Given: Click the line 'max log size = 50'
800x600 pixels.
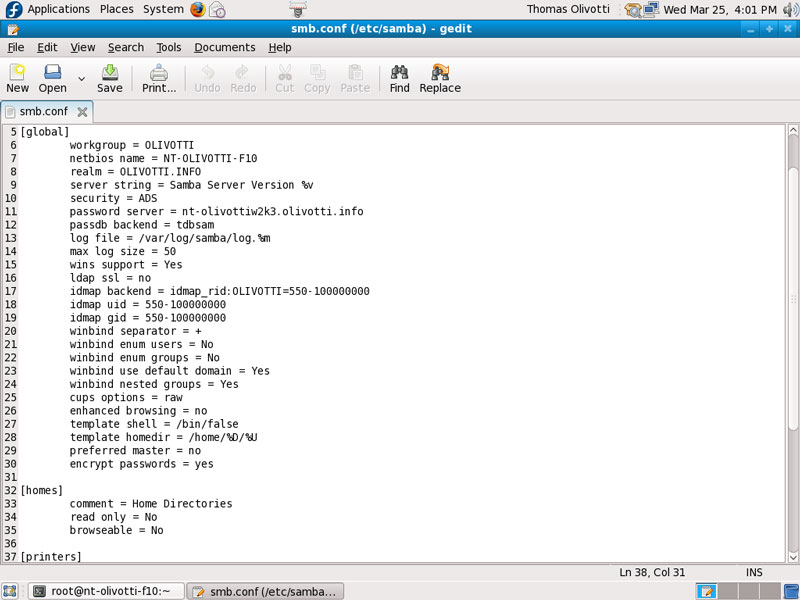Looking at the screenshot, I should pos(122,251).
